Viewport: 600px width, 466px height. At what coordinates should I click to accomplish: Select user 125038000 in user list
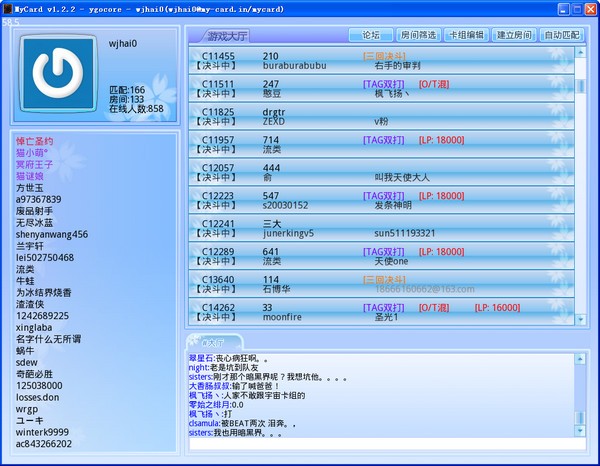click(x=39, y=386)
